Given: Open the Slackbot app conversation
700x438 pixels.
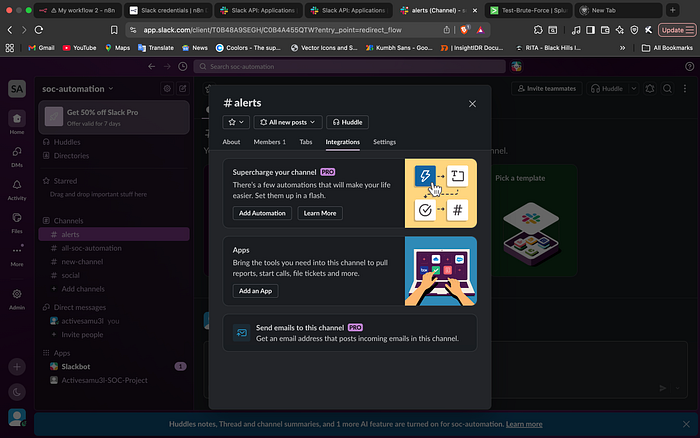Looking at the screenshot, I should 114,367.
